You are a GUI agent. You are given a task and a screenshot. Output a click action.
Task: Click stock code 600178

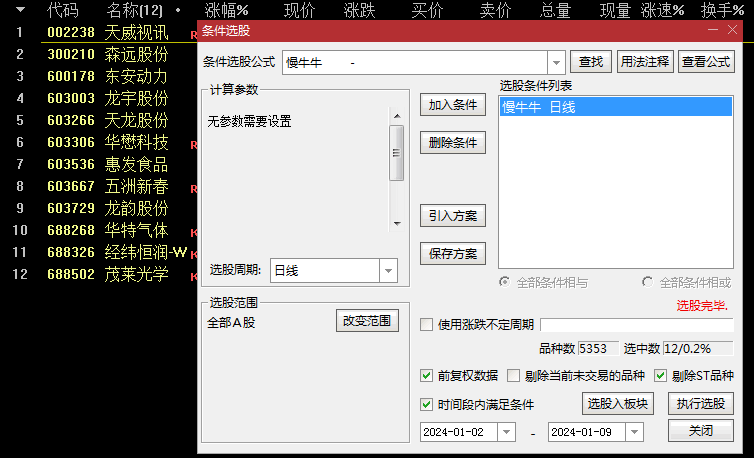(71, 76)
